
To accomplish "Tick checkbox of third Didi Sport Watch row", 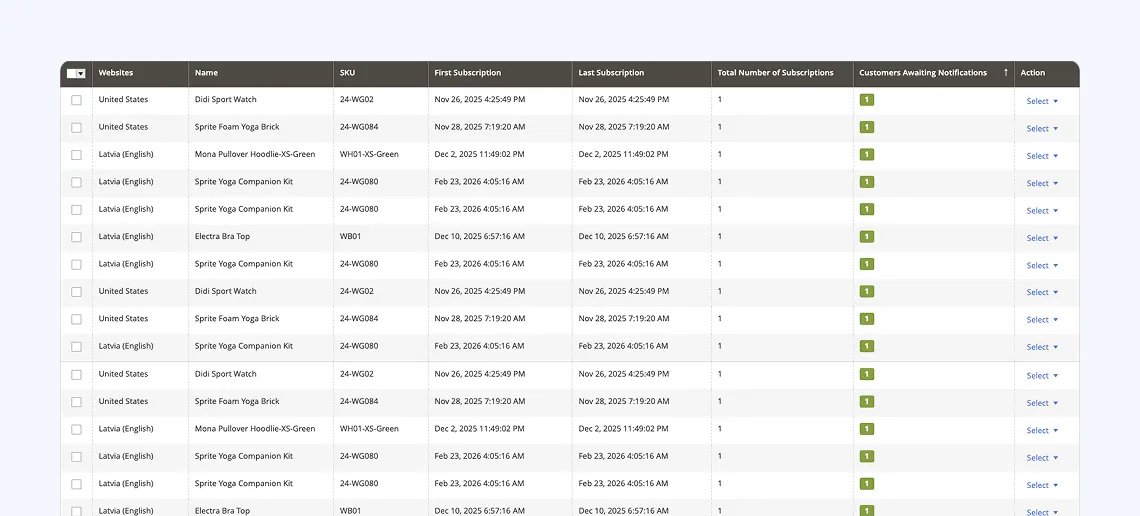I will pos(76,374).
